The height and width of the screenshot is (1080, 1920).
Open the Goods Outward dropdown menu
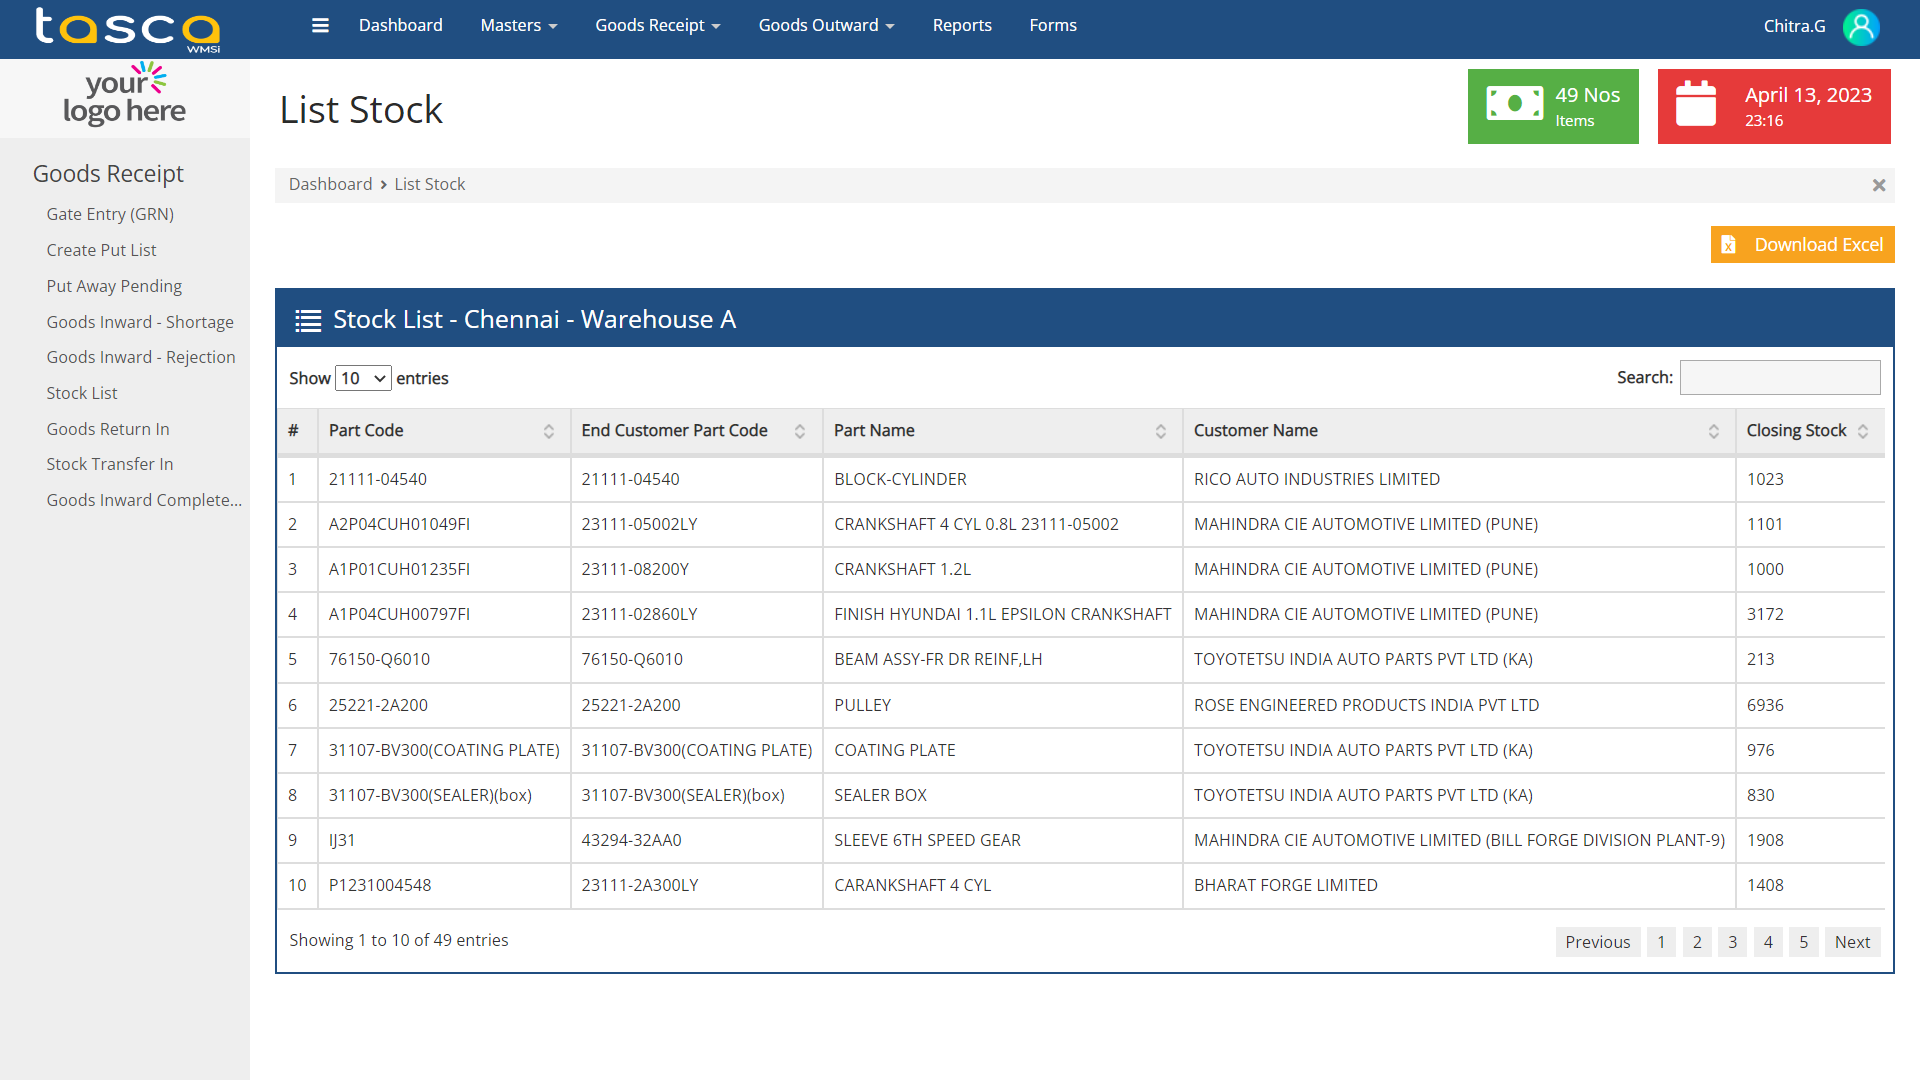(826, 26)
